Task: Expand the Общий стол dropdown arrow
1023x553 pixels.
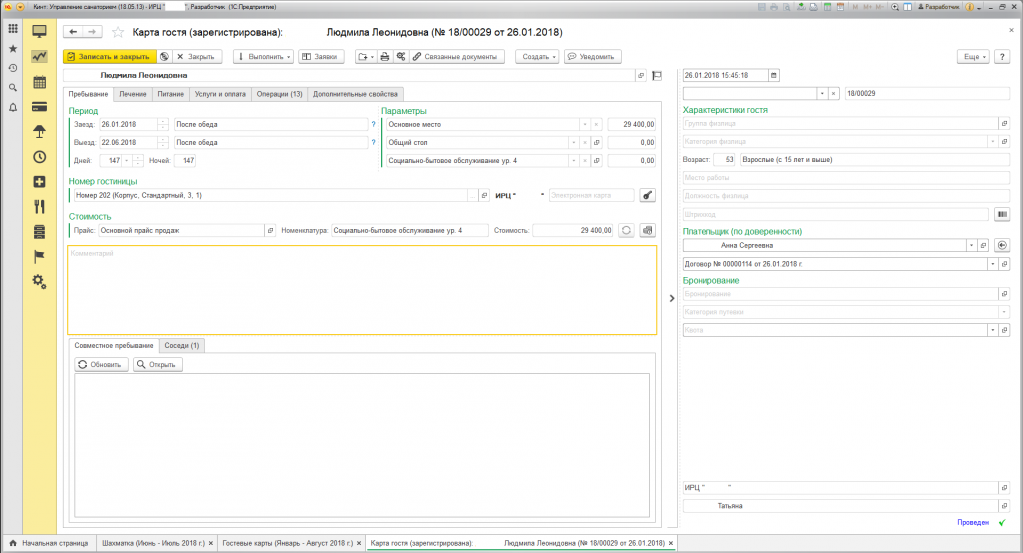Action: coord(574,142)
